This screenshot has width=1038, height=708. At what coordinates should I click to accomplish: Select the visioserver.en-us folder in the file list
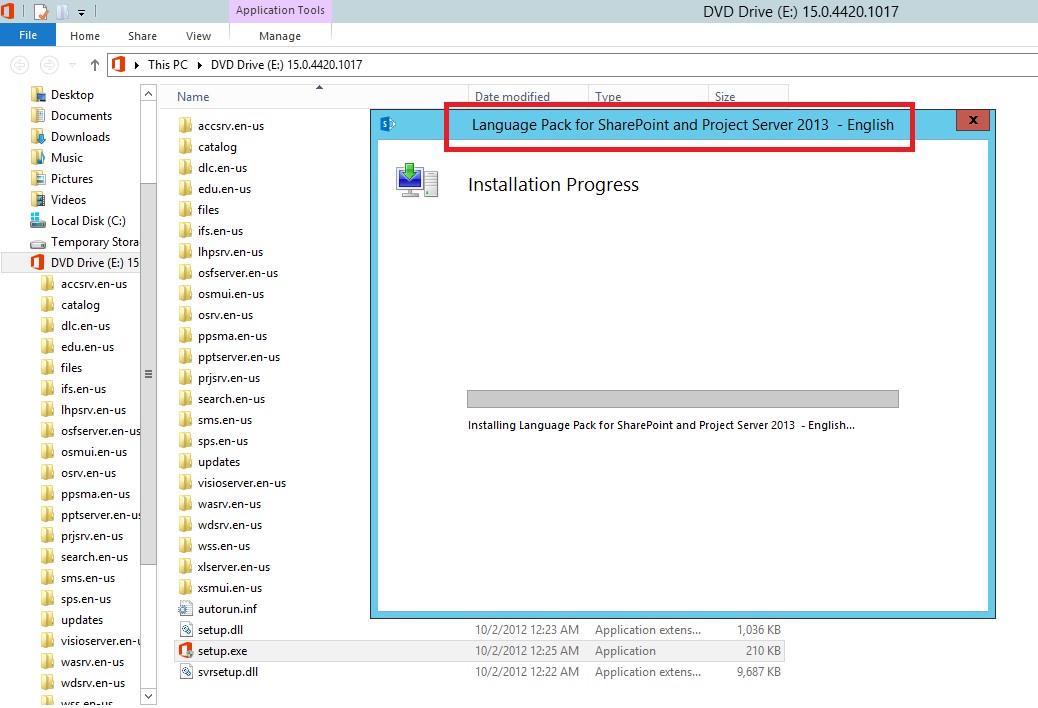(x=242, y=483)
